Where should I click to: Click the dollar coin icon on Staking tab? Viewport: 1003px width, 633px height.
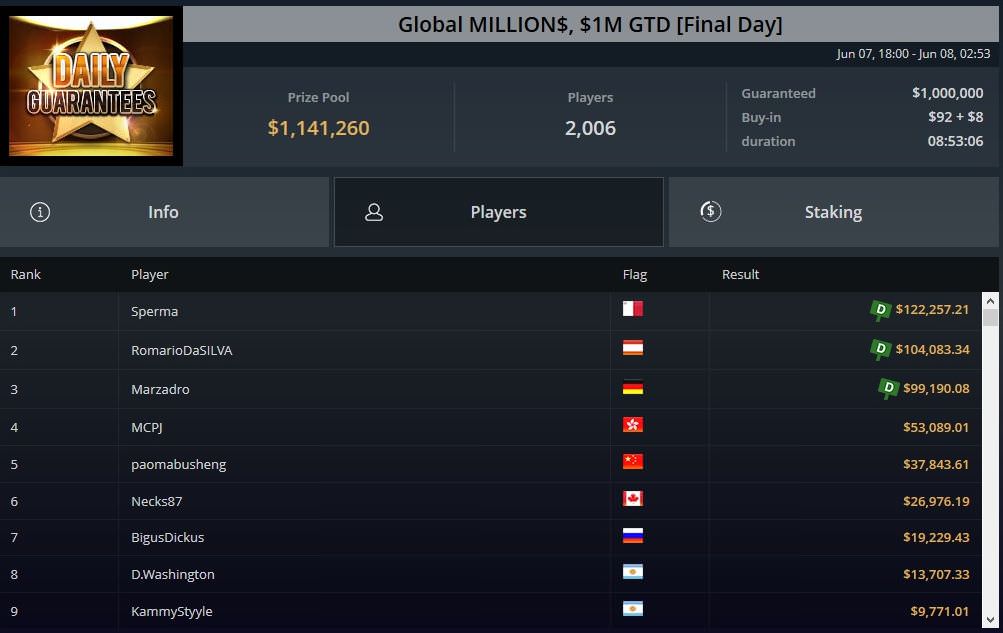click(x=710, y=211)
